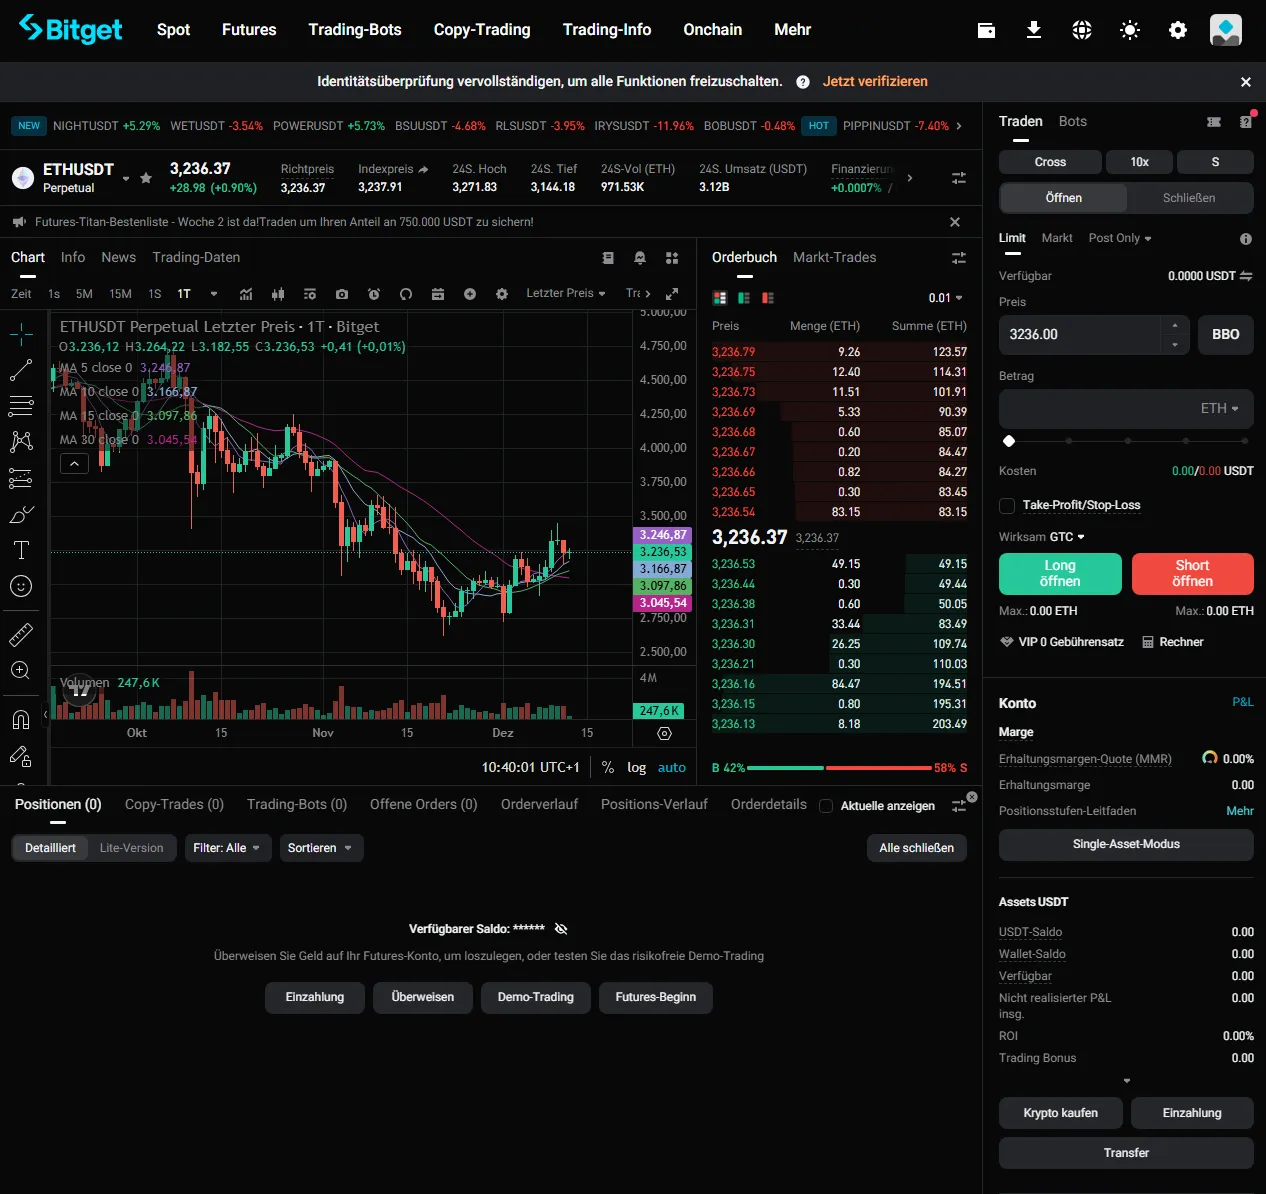Switch to the Bots tab

pyautogui.click(x=1073, y=121)
